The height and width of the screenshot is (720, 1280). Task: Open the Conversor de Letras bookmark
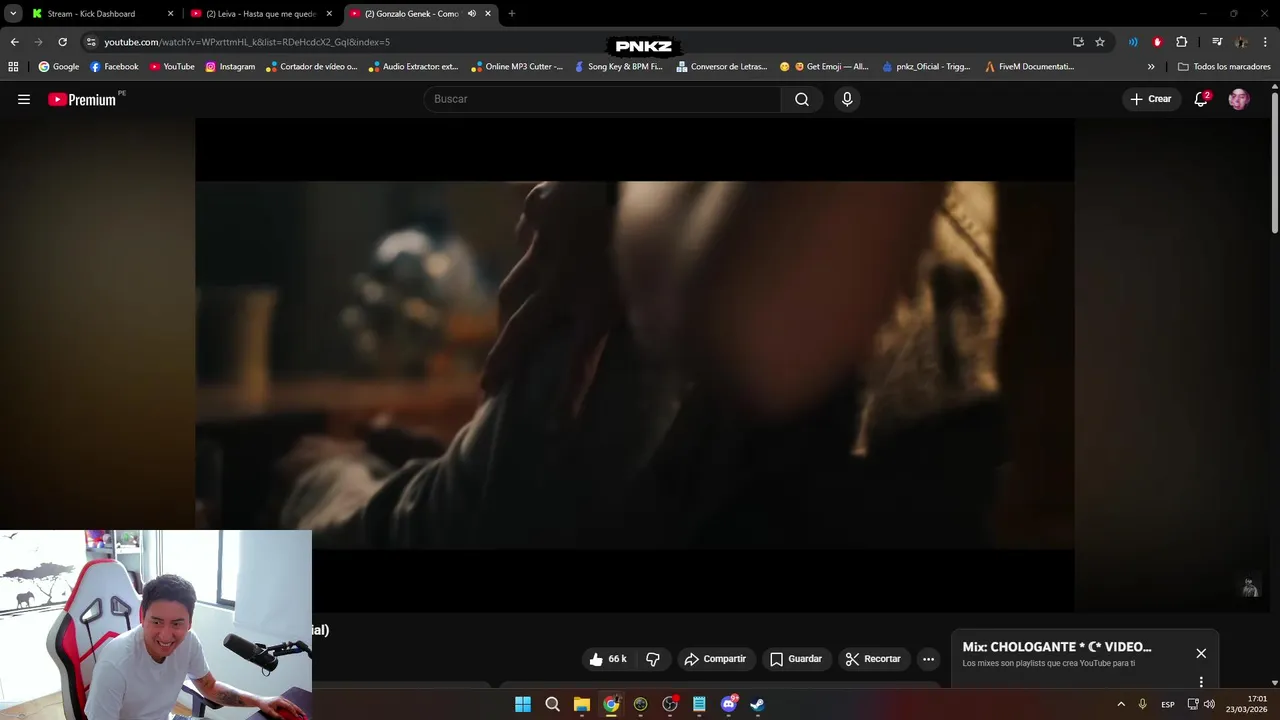[722, 67]
